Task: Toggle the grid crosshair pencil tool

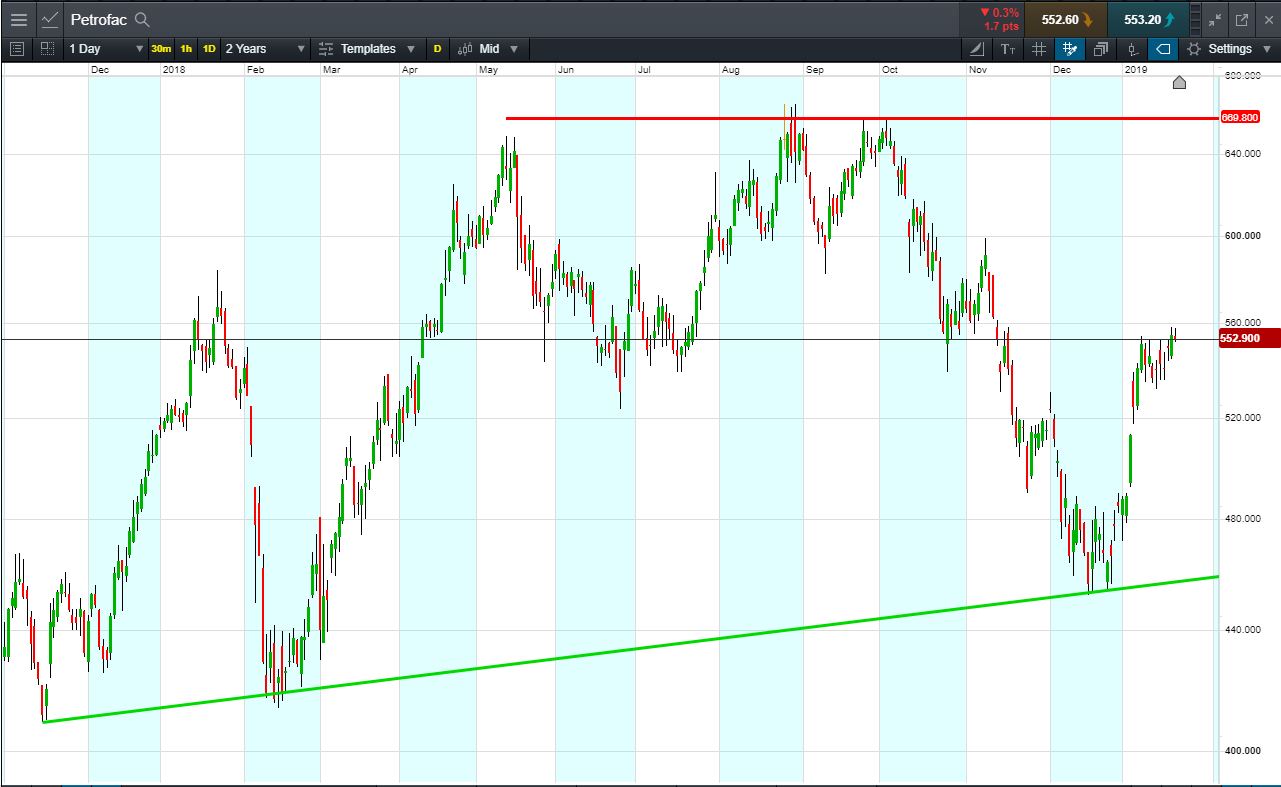Action: pyautogui.click(x=1070, y=48)
